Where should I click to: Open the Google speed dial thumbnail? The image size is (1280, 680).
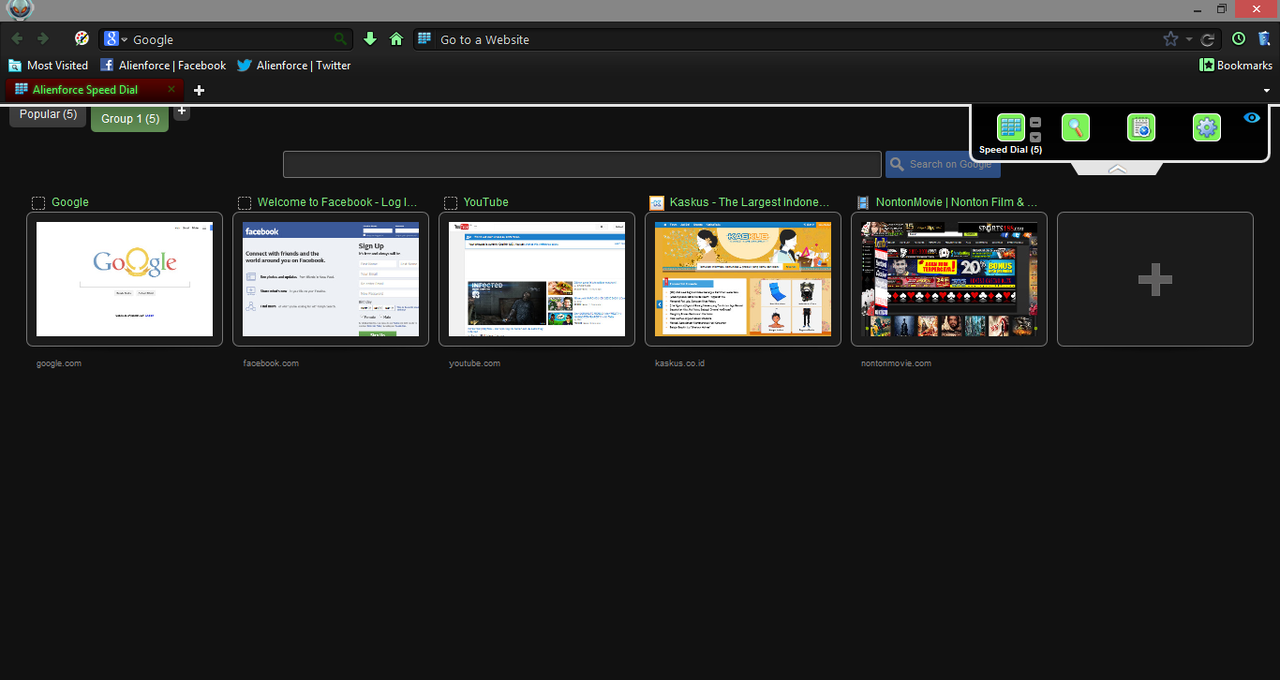click(125, 279)
